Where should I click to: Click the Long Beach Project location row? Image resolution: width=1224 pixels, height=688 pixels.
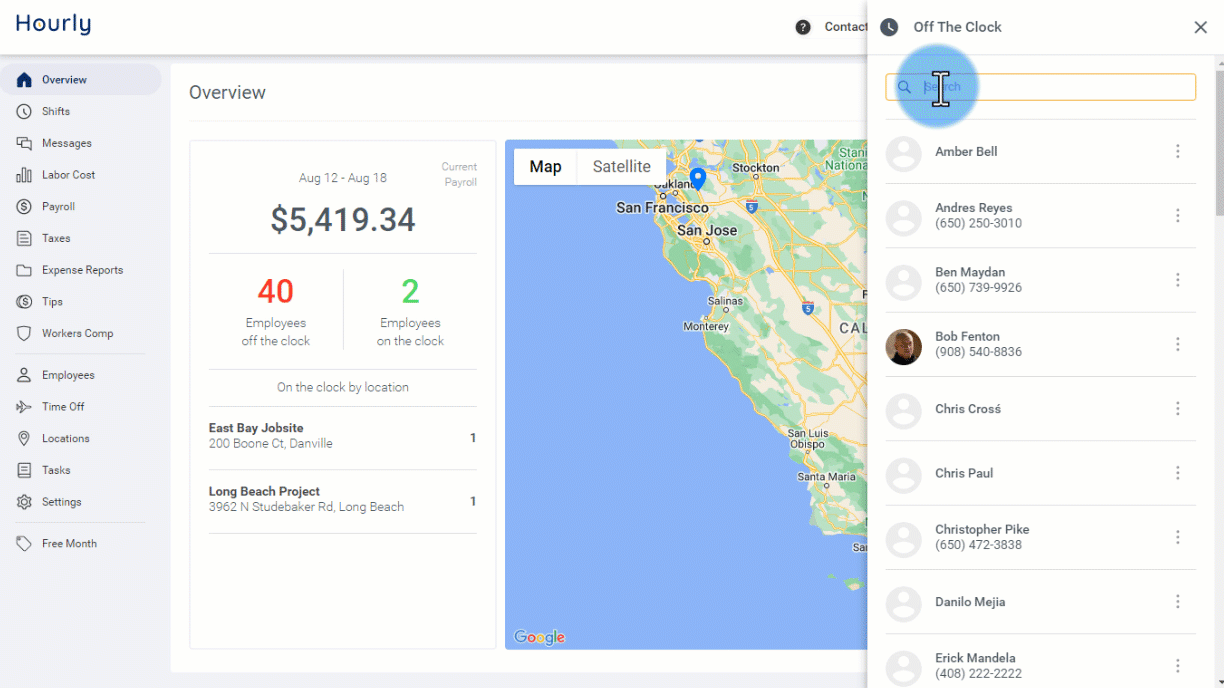[x=342, y=500]
